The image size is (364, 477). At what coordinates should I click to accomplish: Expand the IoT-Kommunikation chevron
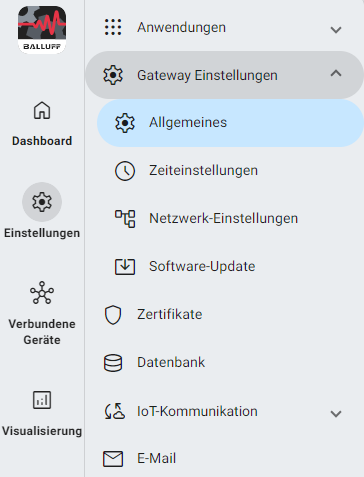pos(336,414)
